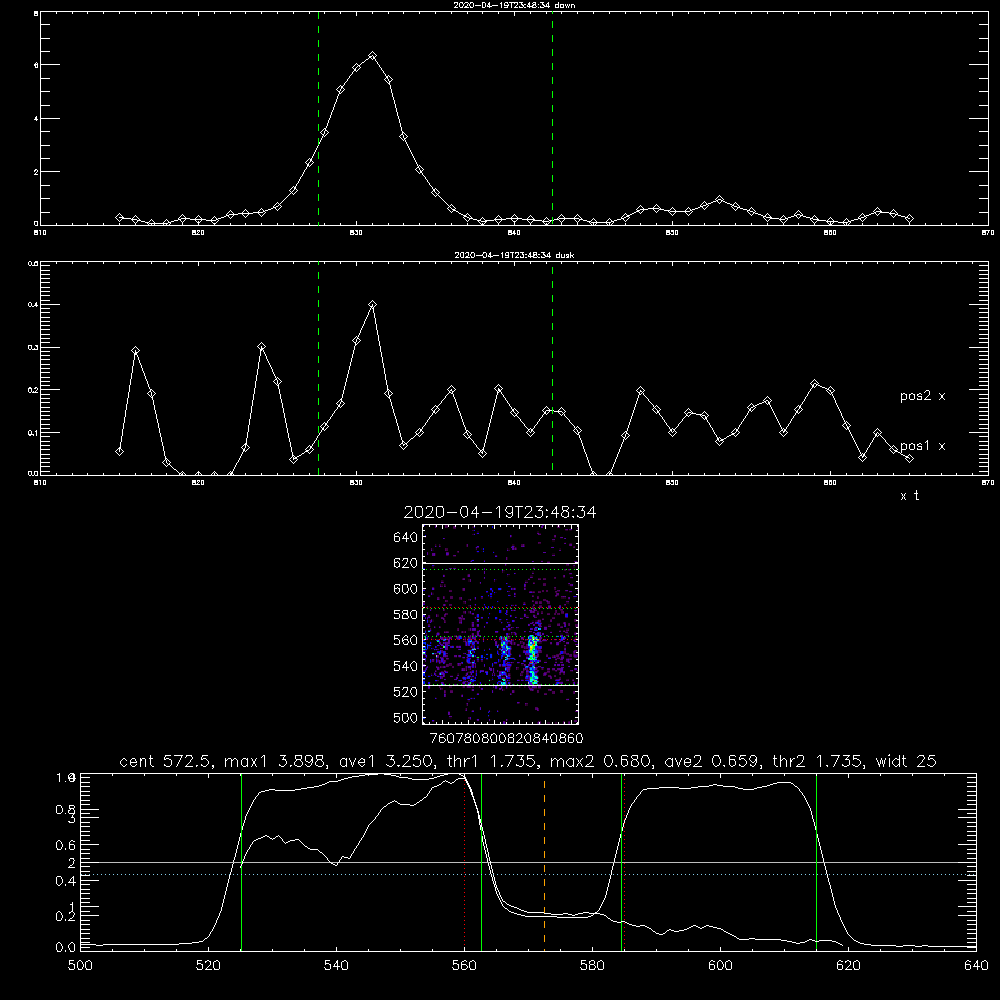Click the right green dashed line in dawn plot
1000x1000 pixels.
point(552,119)
